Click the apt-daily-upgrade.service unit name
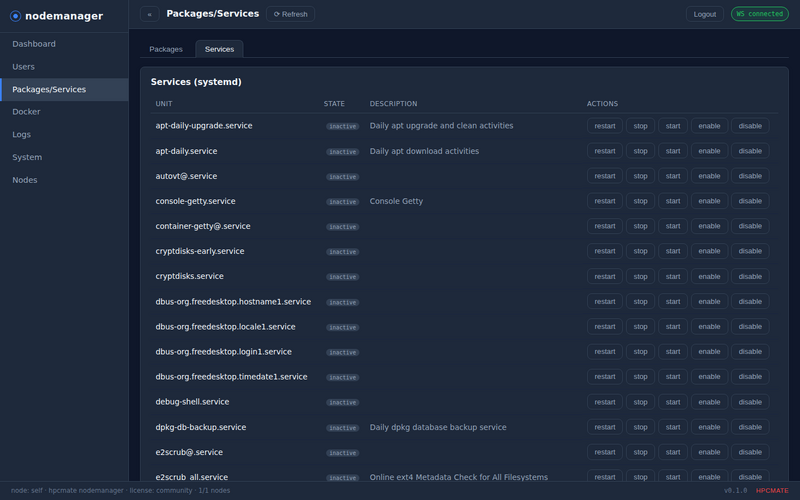The height and width of the screenshot is (500, 800). (204, 126)
